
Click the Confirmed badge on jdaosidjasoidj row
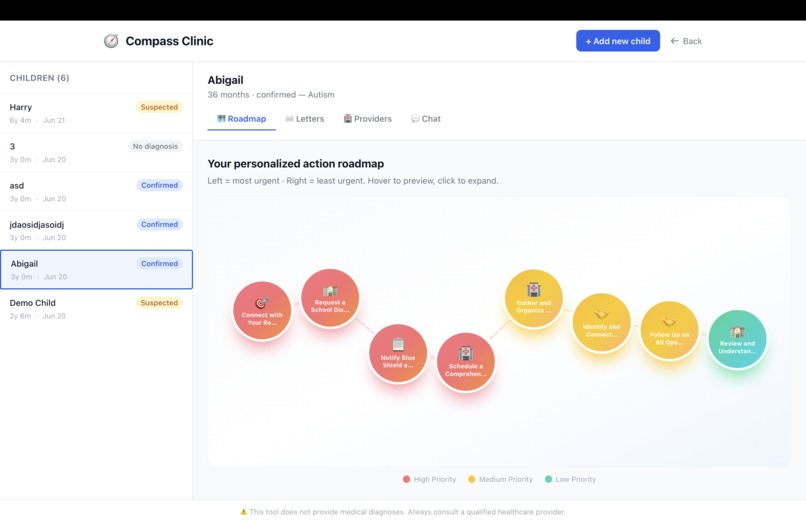(x=159, y=224)
